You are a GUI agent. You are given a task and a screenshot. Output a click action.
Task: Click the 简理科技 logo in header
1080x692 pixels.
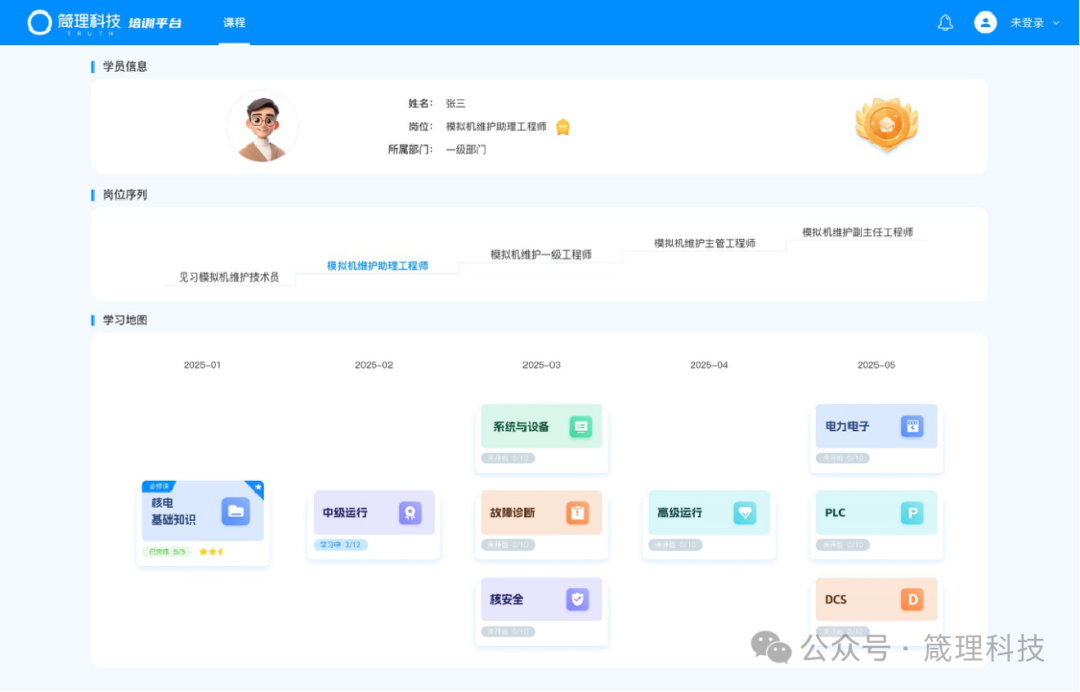coord(75,22)
